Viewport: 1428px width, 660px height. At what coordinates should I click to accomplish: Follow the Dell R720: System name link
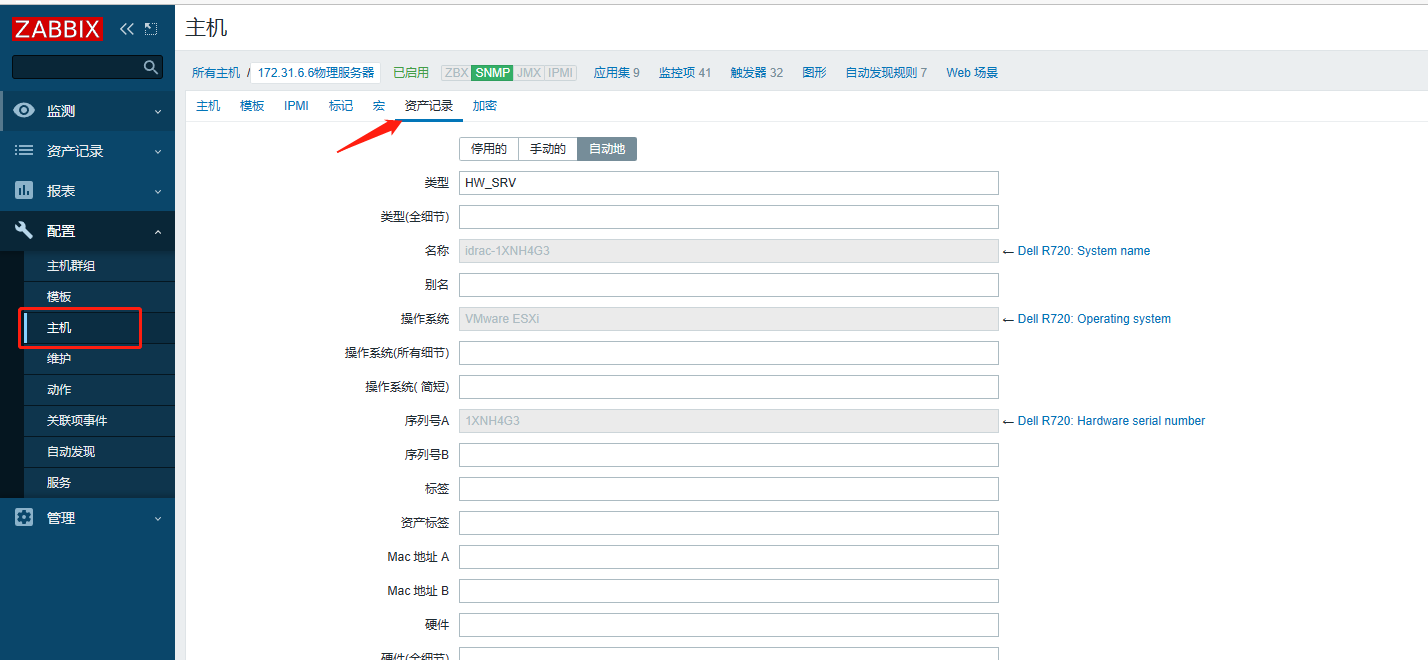(1083, 250)
